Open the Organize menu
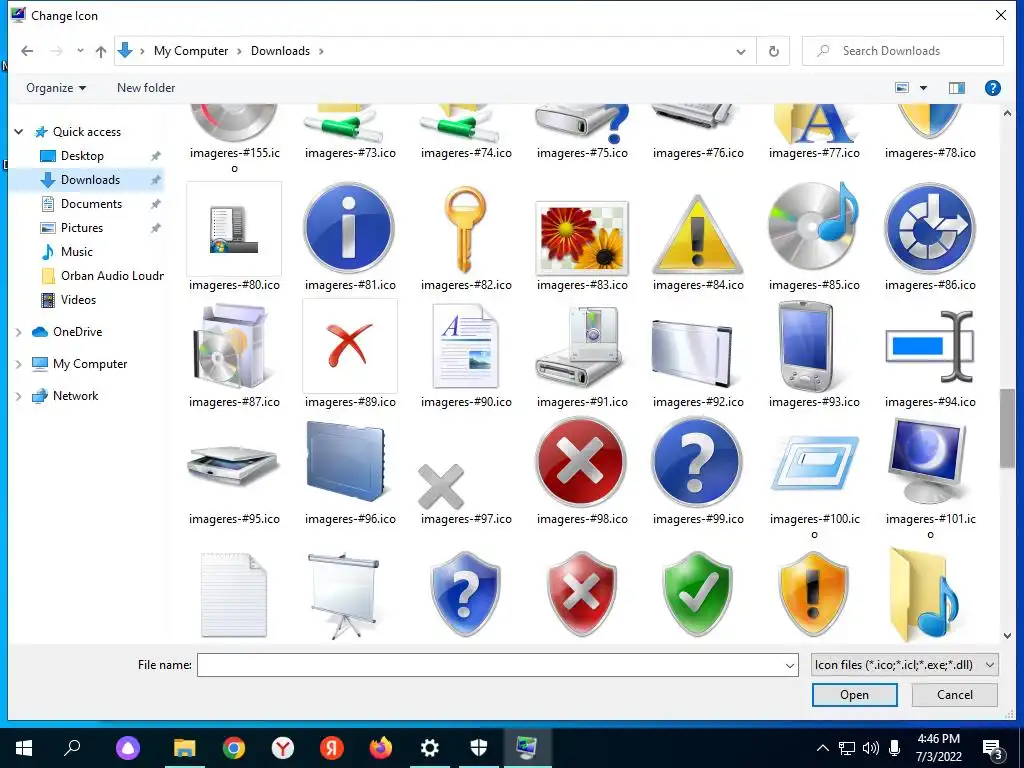1024x768 pixels. pos(56,88)
